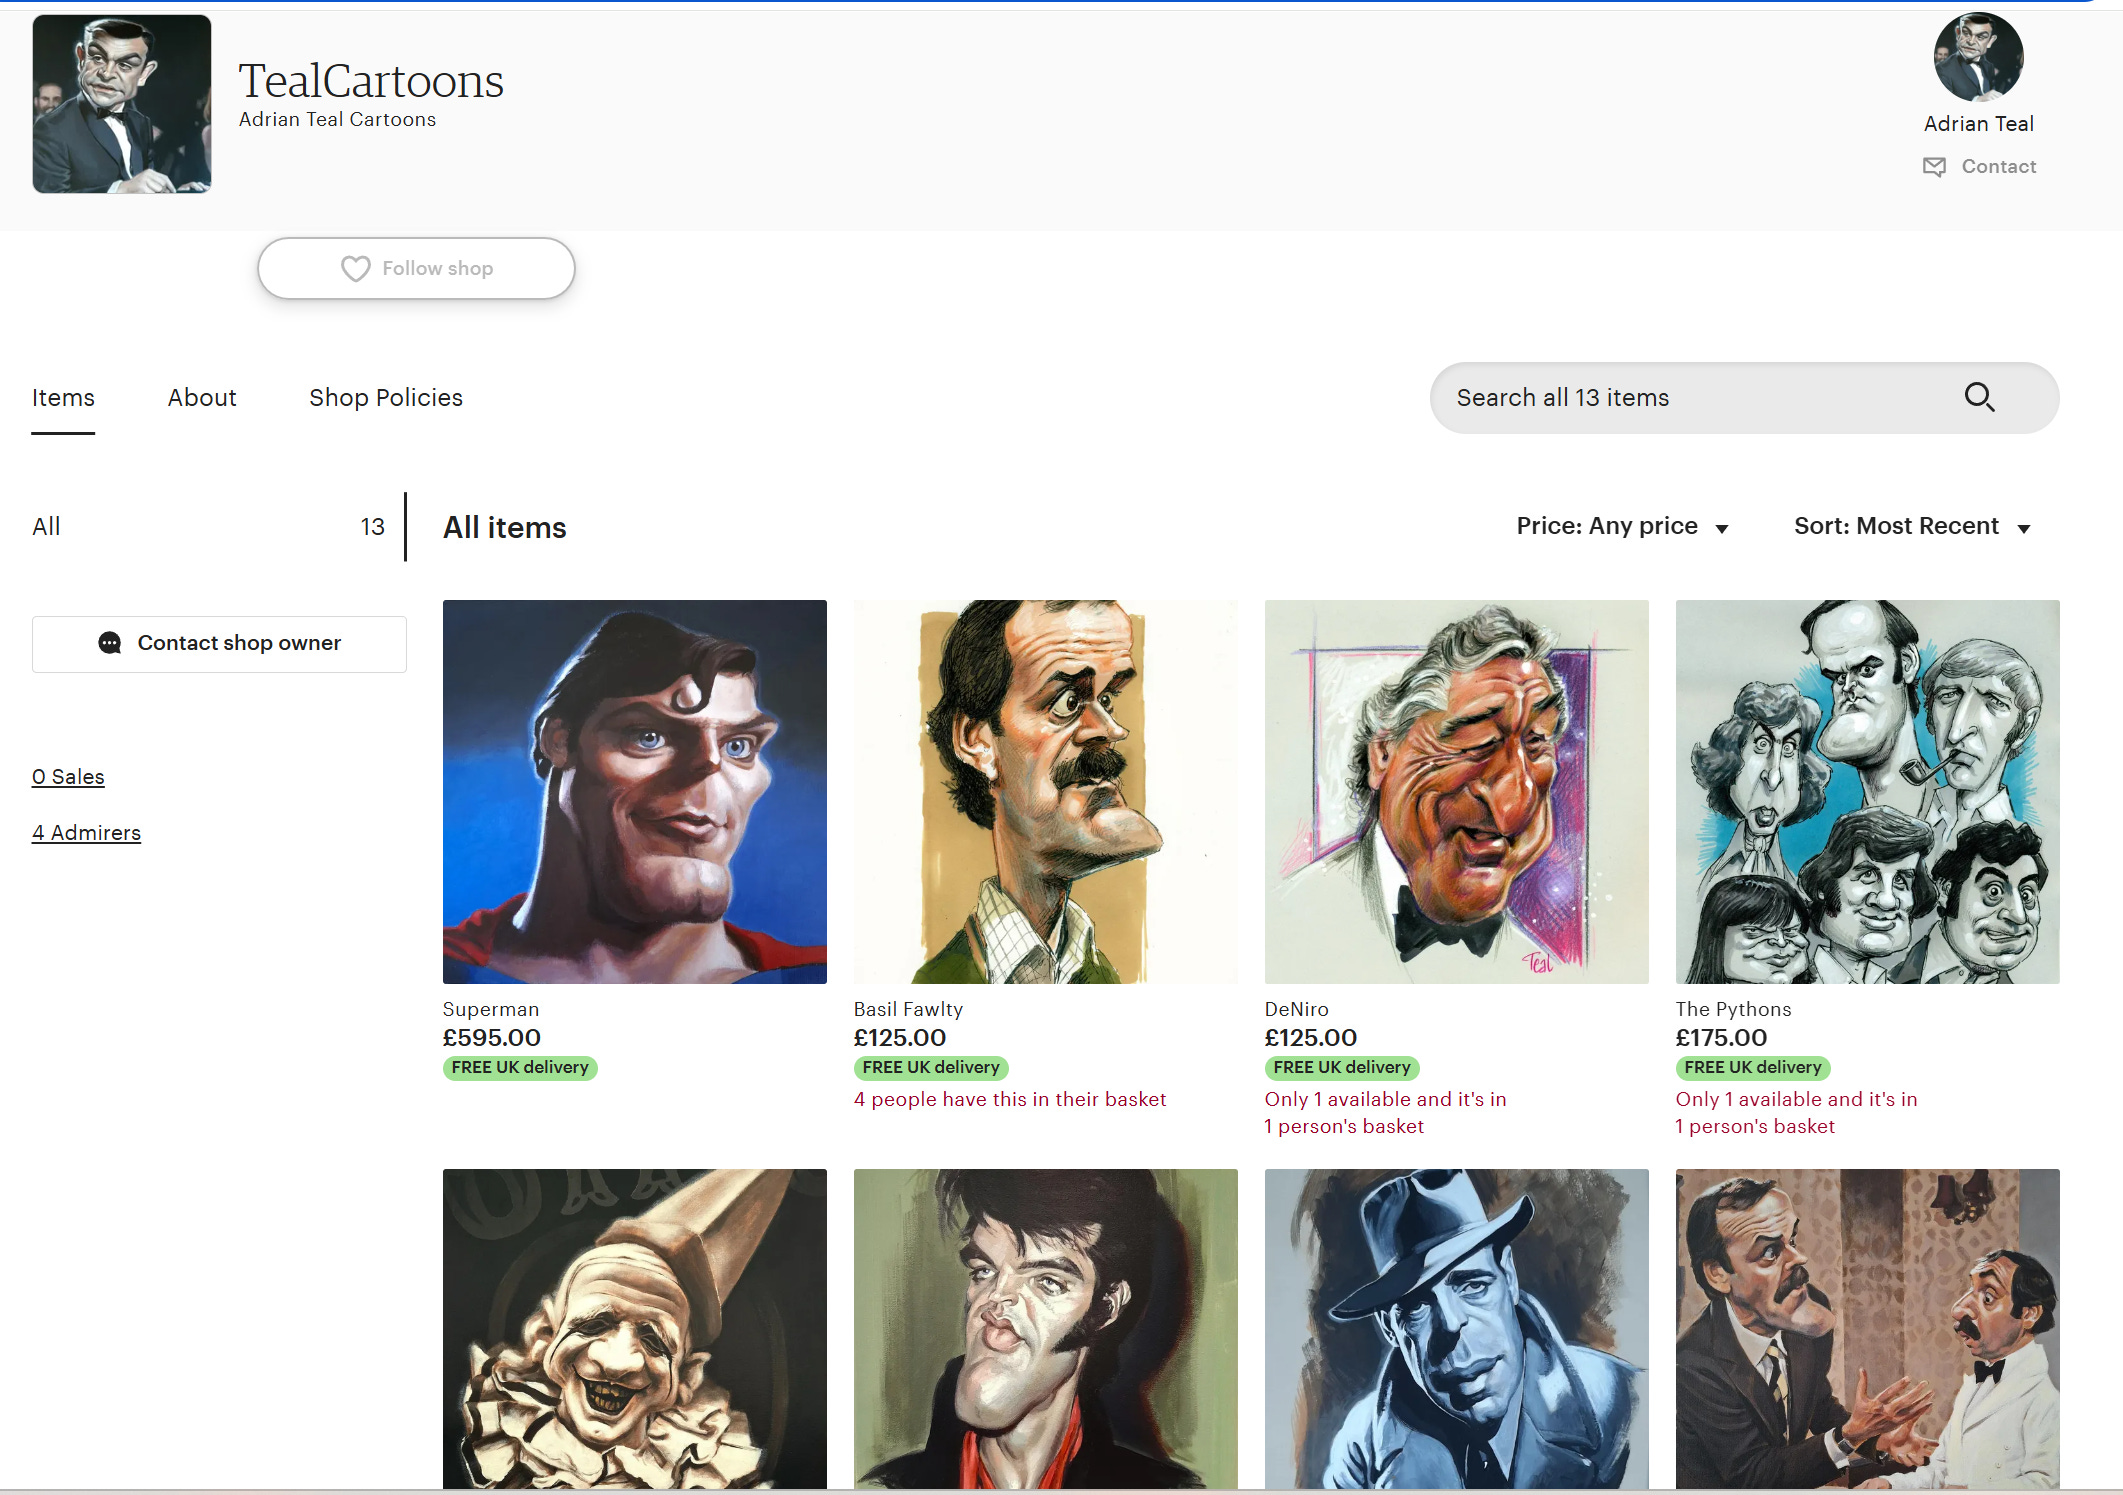Click The Pythons' 'Only 1 available' notice
2123x1495 pixels.
pyautogui.click(x=1796, y=1113)
